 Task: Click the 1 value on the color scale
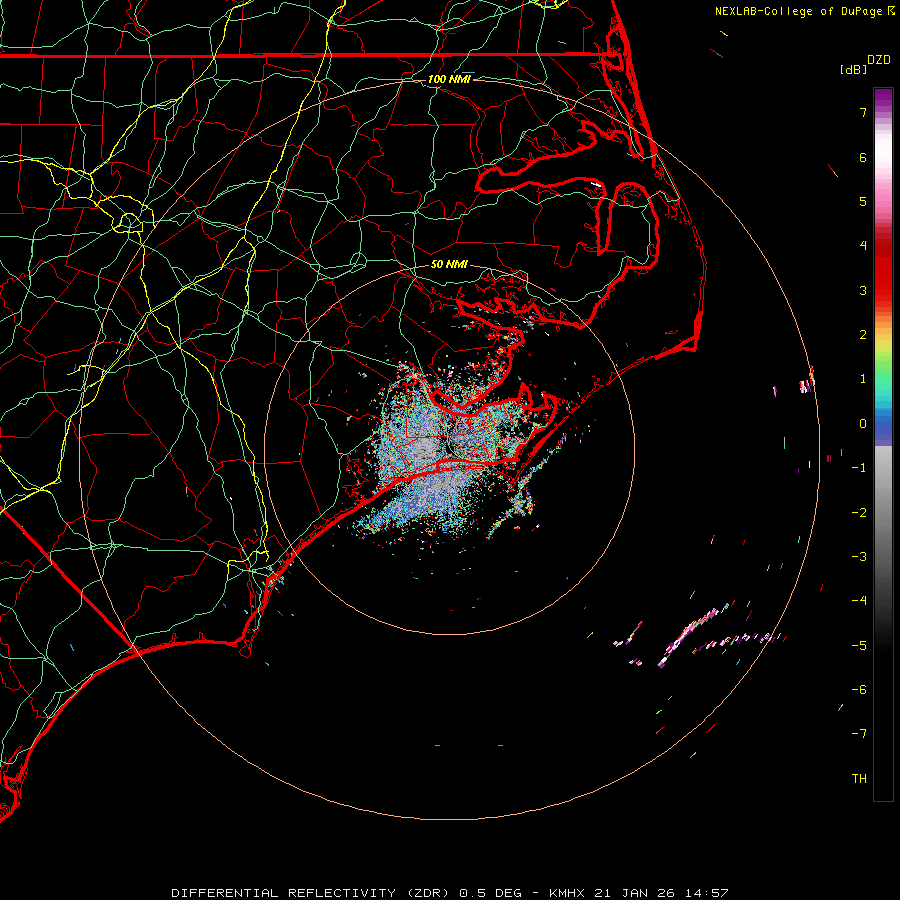pyautogui.click(x=863, y=379)
